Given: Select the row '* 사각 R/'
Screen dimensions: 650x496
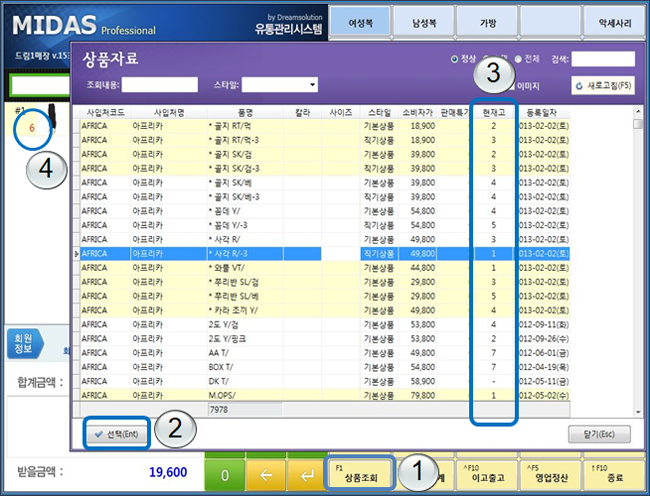Looking at the screenshot, I should pyautogui.click(x=325, y=239).
